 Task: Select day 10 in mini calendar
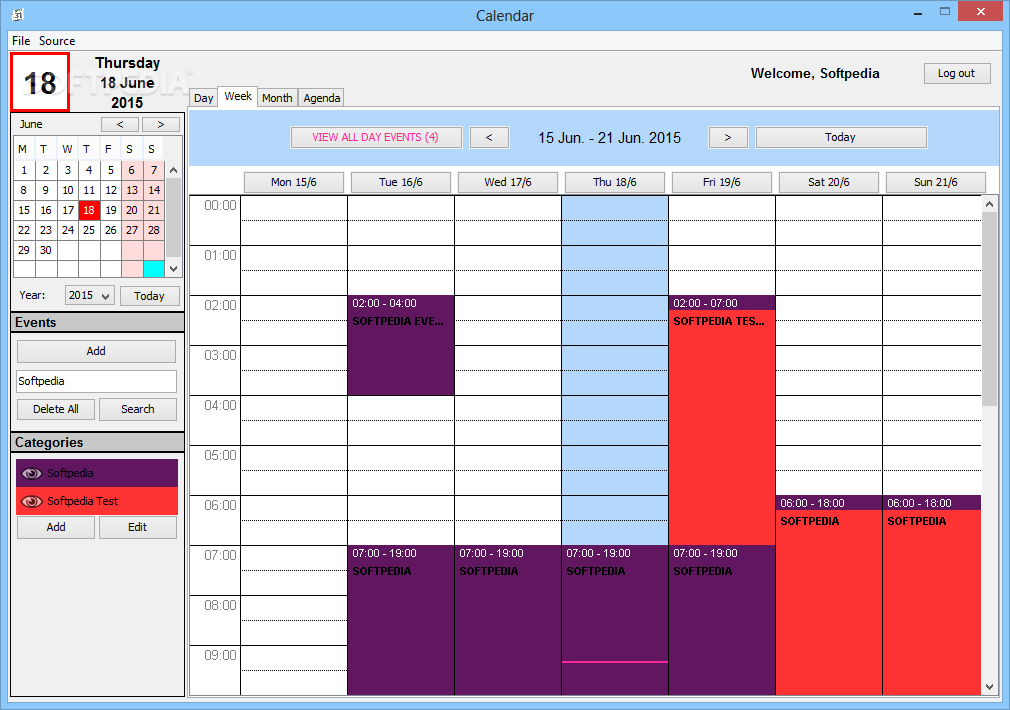(x=68, y=190)
